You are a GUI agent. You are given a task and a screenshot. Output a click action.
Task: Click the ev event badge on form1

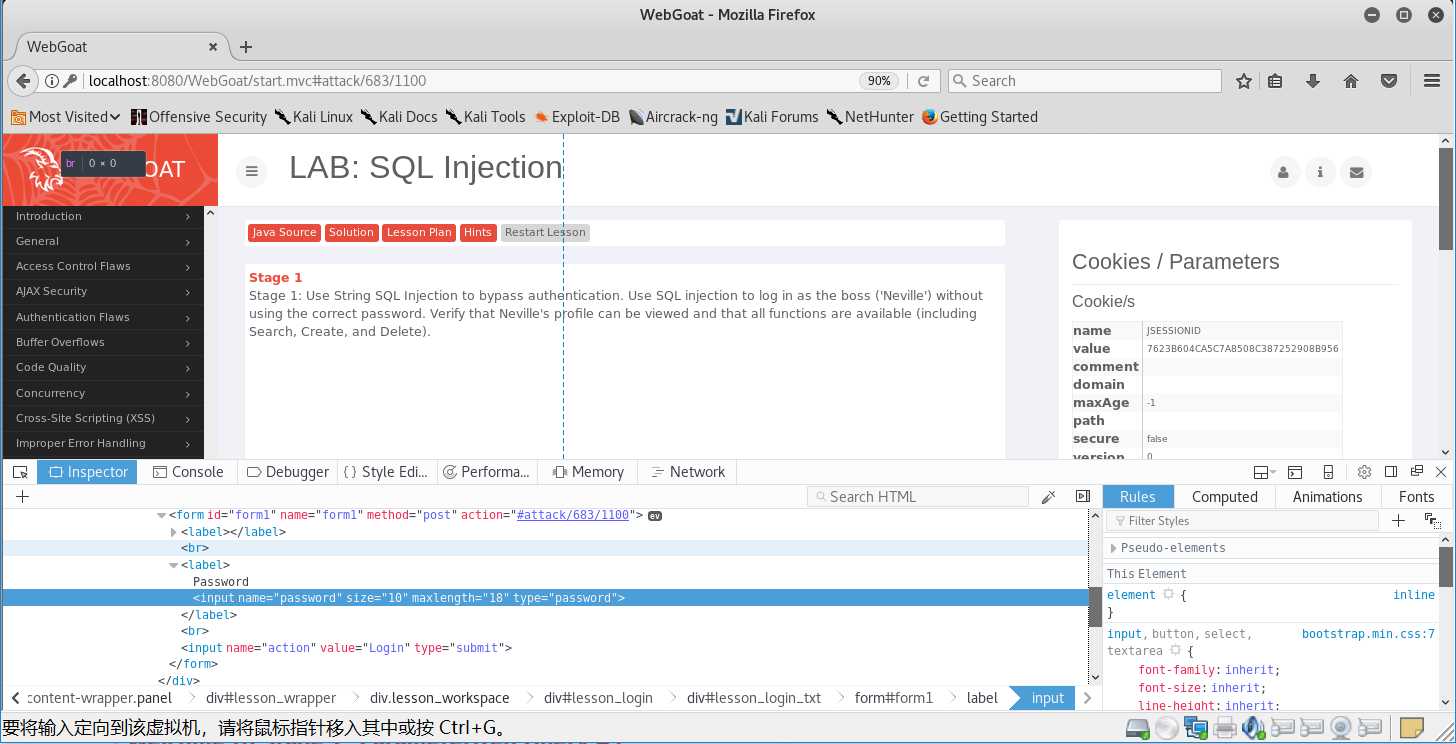point(656,516)
